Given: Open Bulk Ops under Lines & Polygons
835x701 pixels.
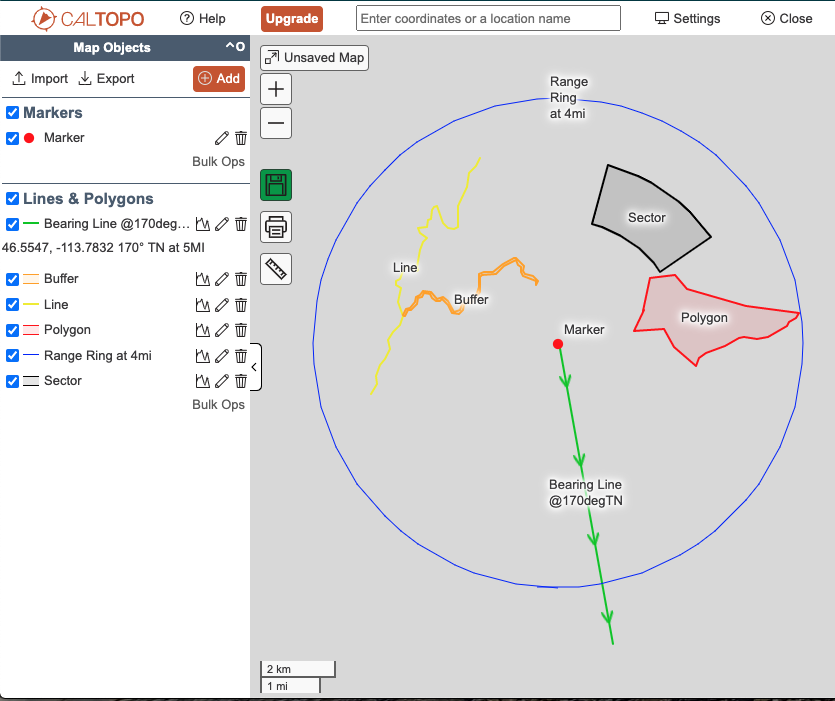Looking at the screenshot, I should tap(218, 405).
